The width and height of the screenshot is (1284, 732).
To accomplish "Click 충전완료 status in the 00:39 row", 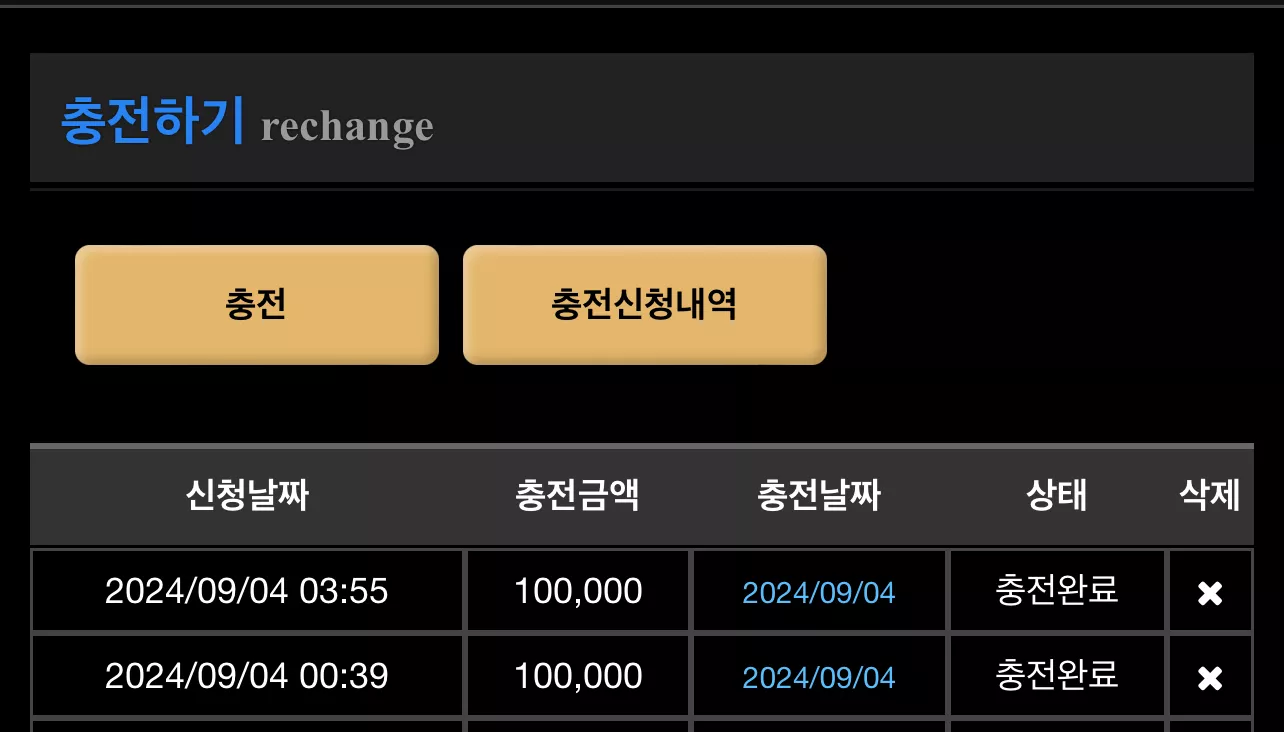I will pos(1057,675).
